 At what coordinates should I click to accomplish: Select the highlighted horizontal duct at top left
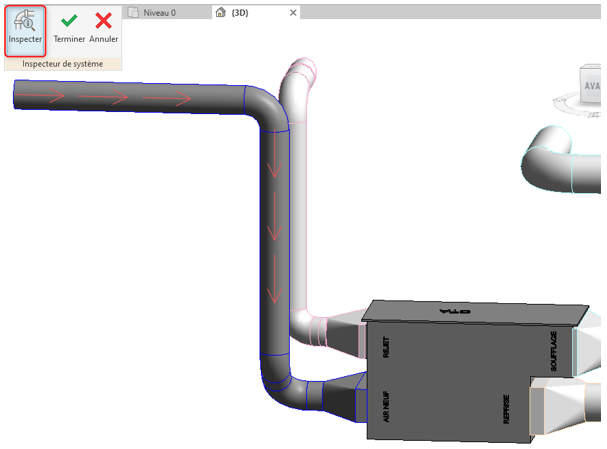130,98
